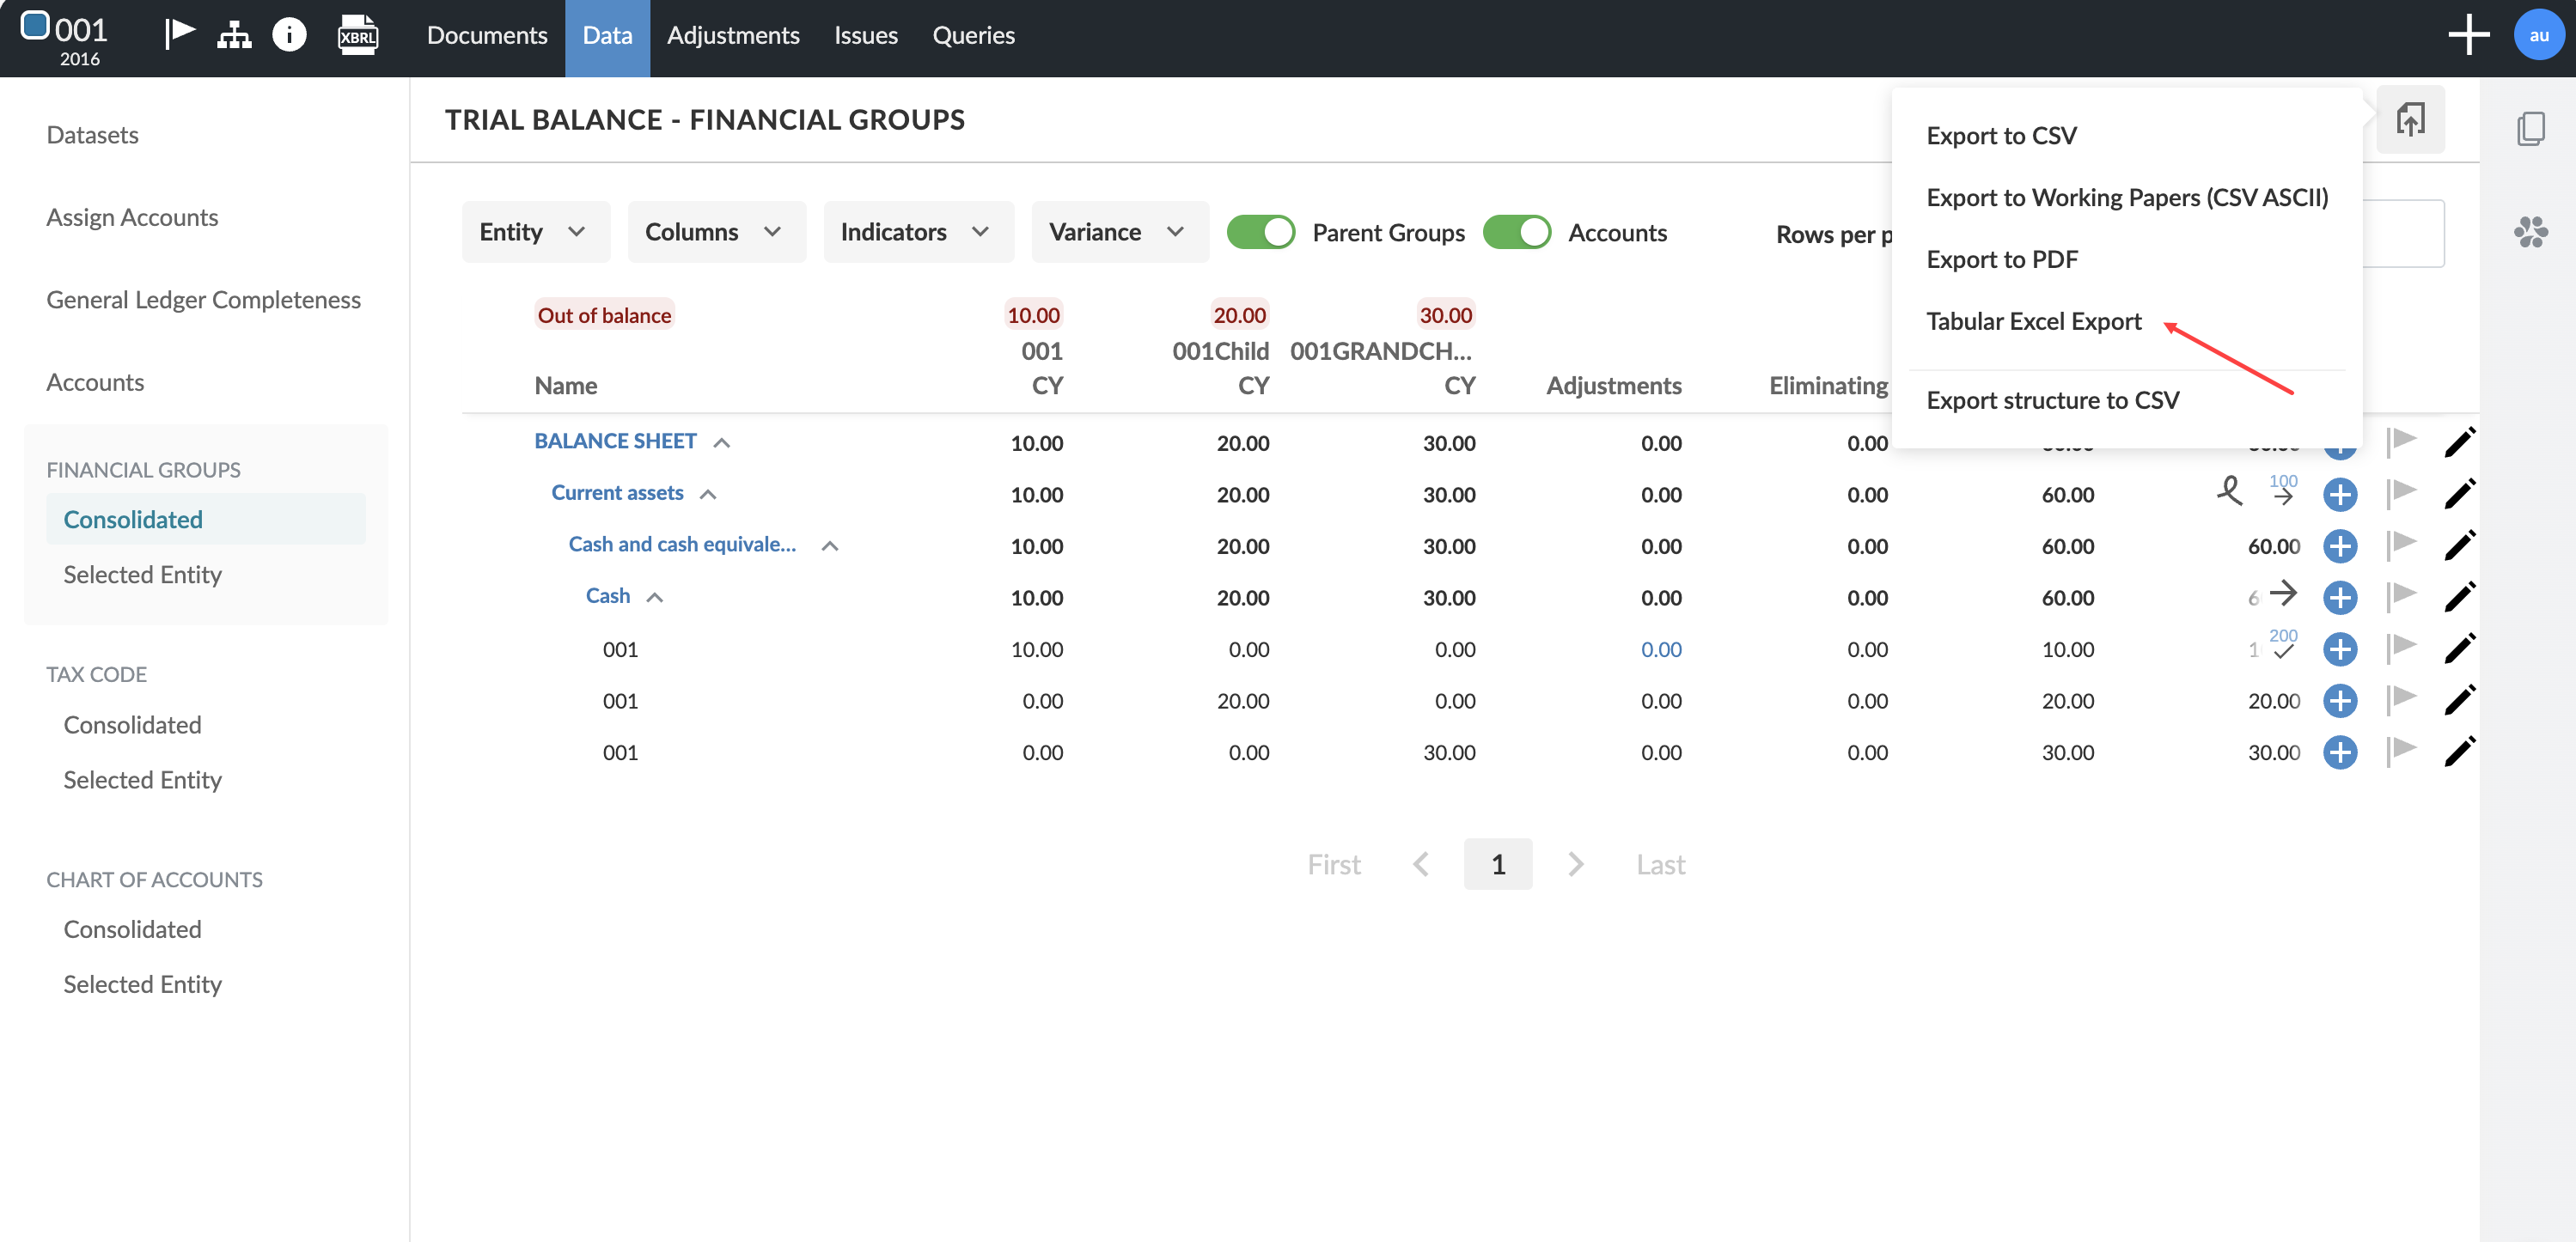Collapse the BALANCE SHEET group
The image size is (2576, 1242).
tap(721, 442)
